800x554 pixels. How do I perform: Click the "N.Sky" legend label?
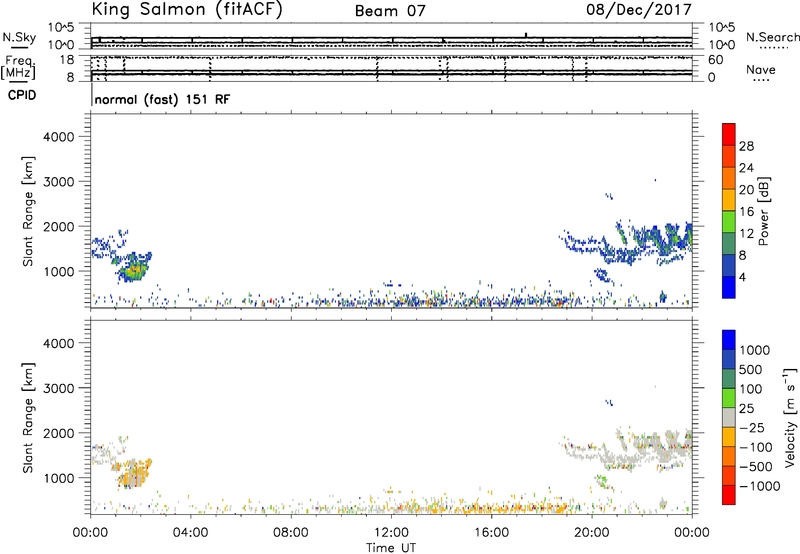19,37
